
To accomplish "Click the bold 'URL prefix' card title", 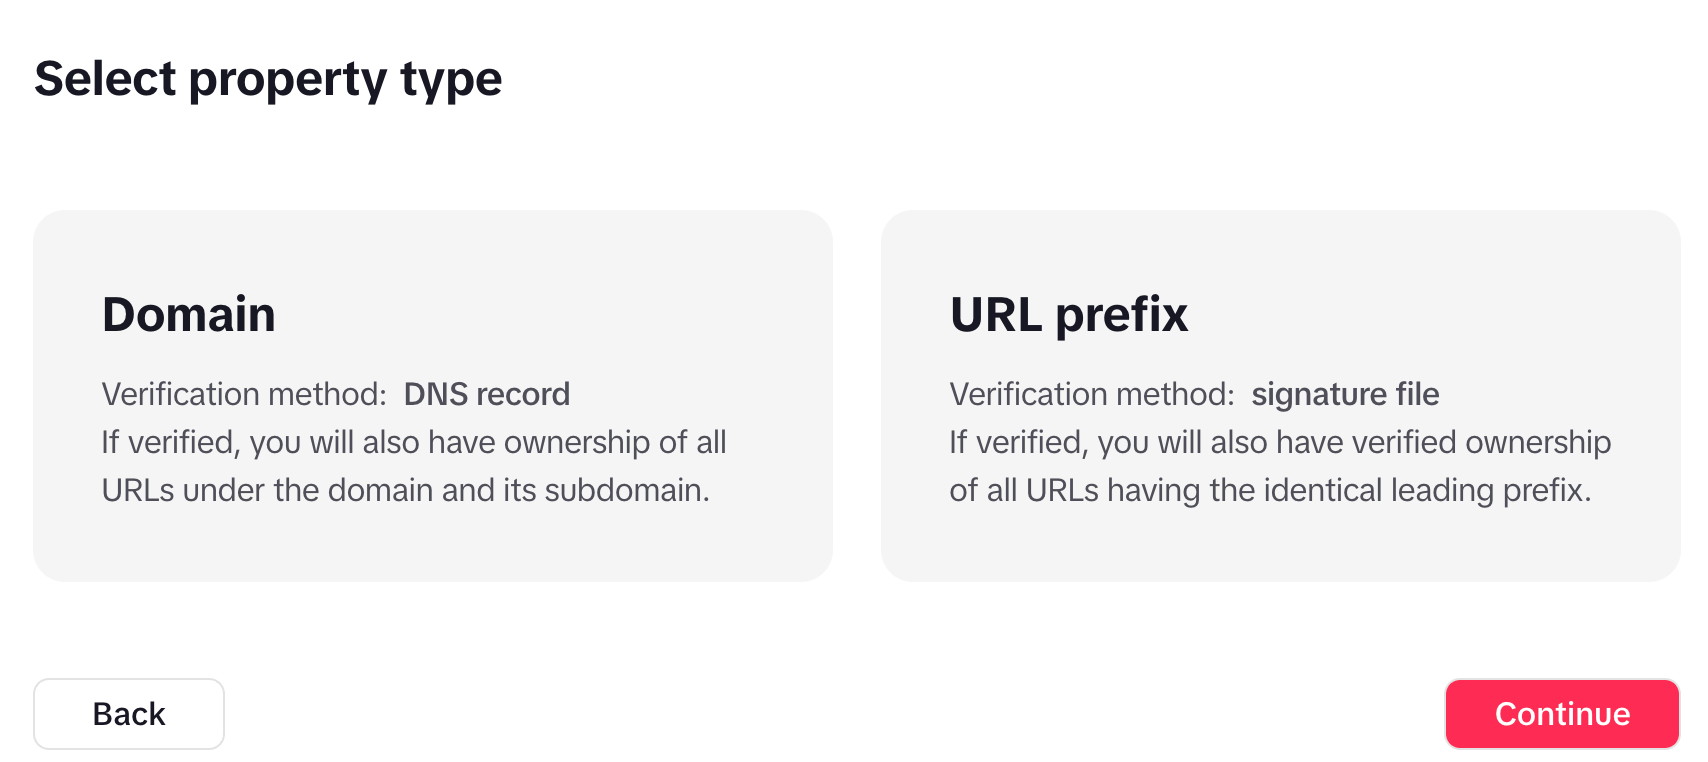I will pyautogui.click(x=1069, y=314).
